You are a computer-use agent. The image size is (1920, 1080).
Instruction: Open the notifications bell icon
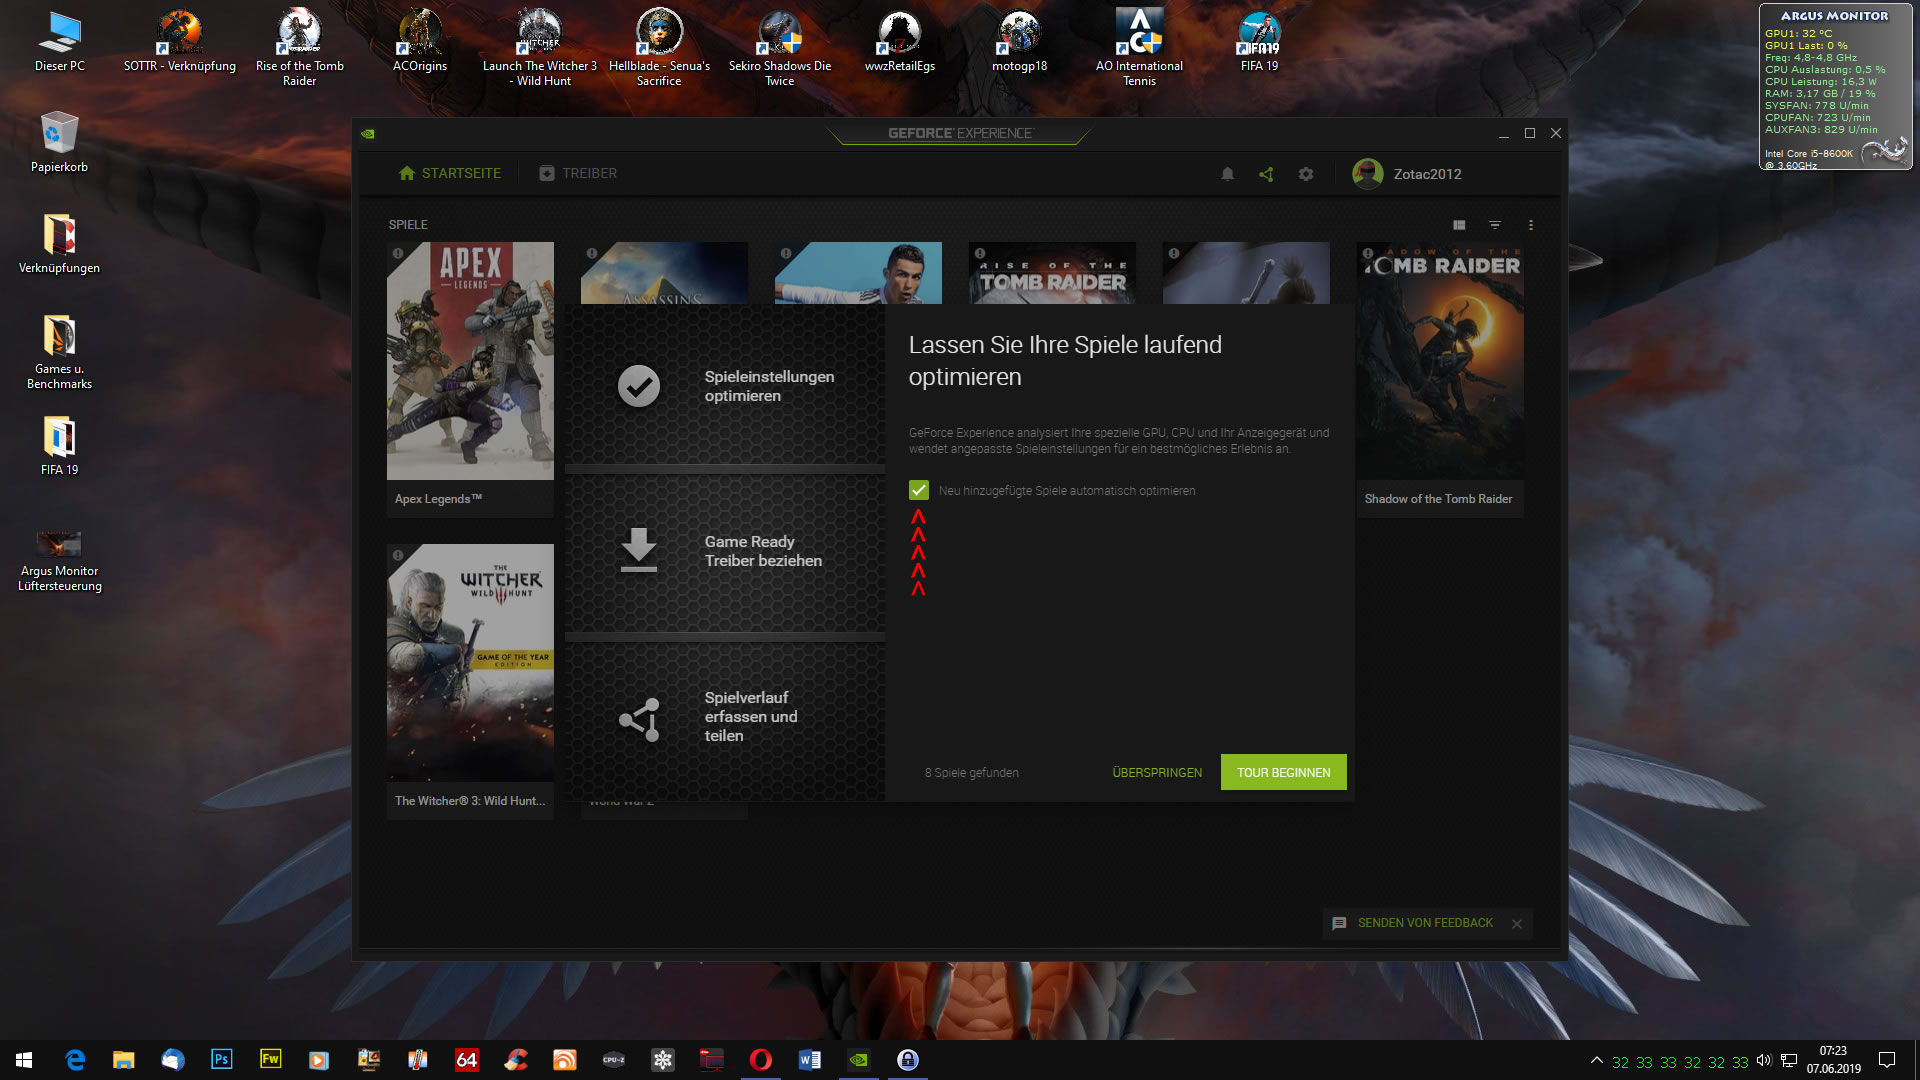tap(1227, 174)
